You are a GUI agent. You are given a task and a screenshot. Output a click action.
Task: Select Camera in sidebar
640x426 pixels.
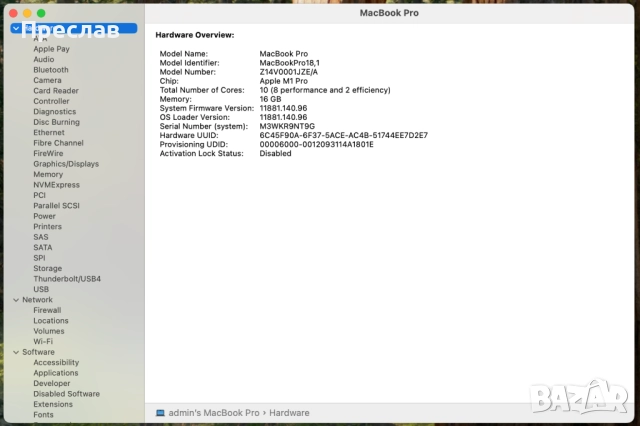[47, 80]
